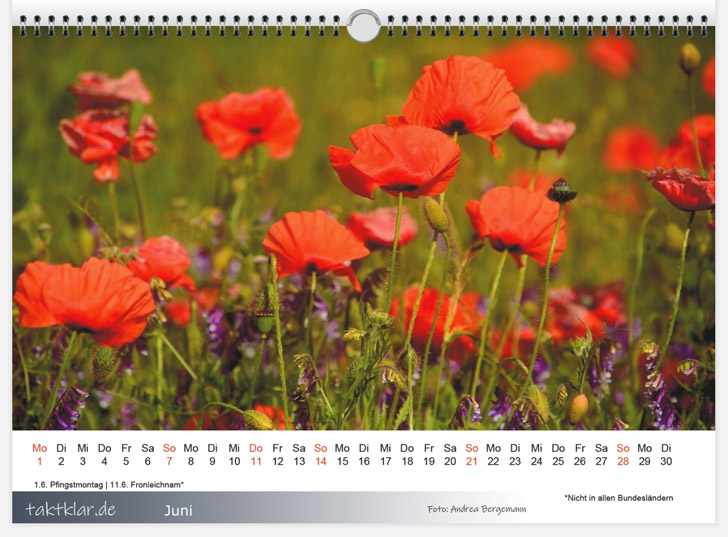Image resolution: width=728 pixels, height=537 pixels.
Task: Select day 13 under Sa
Action: point(299,461)
